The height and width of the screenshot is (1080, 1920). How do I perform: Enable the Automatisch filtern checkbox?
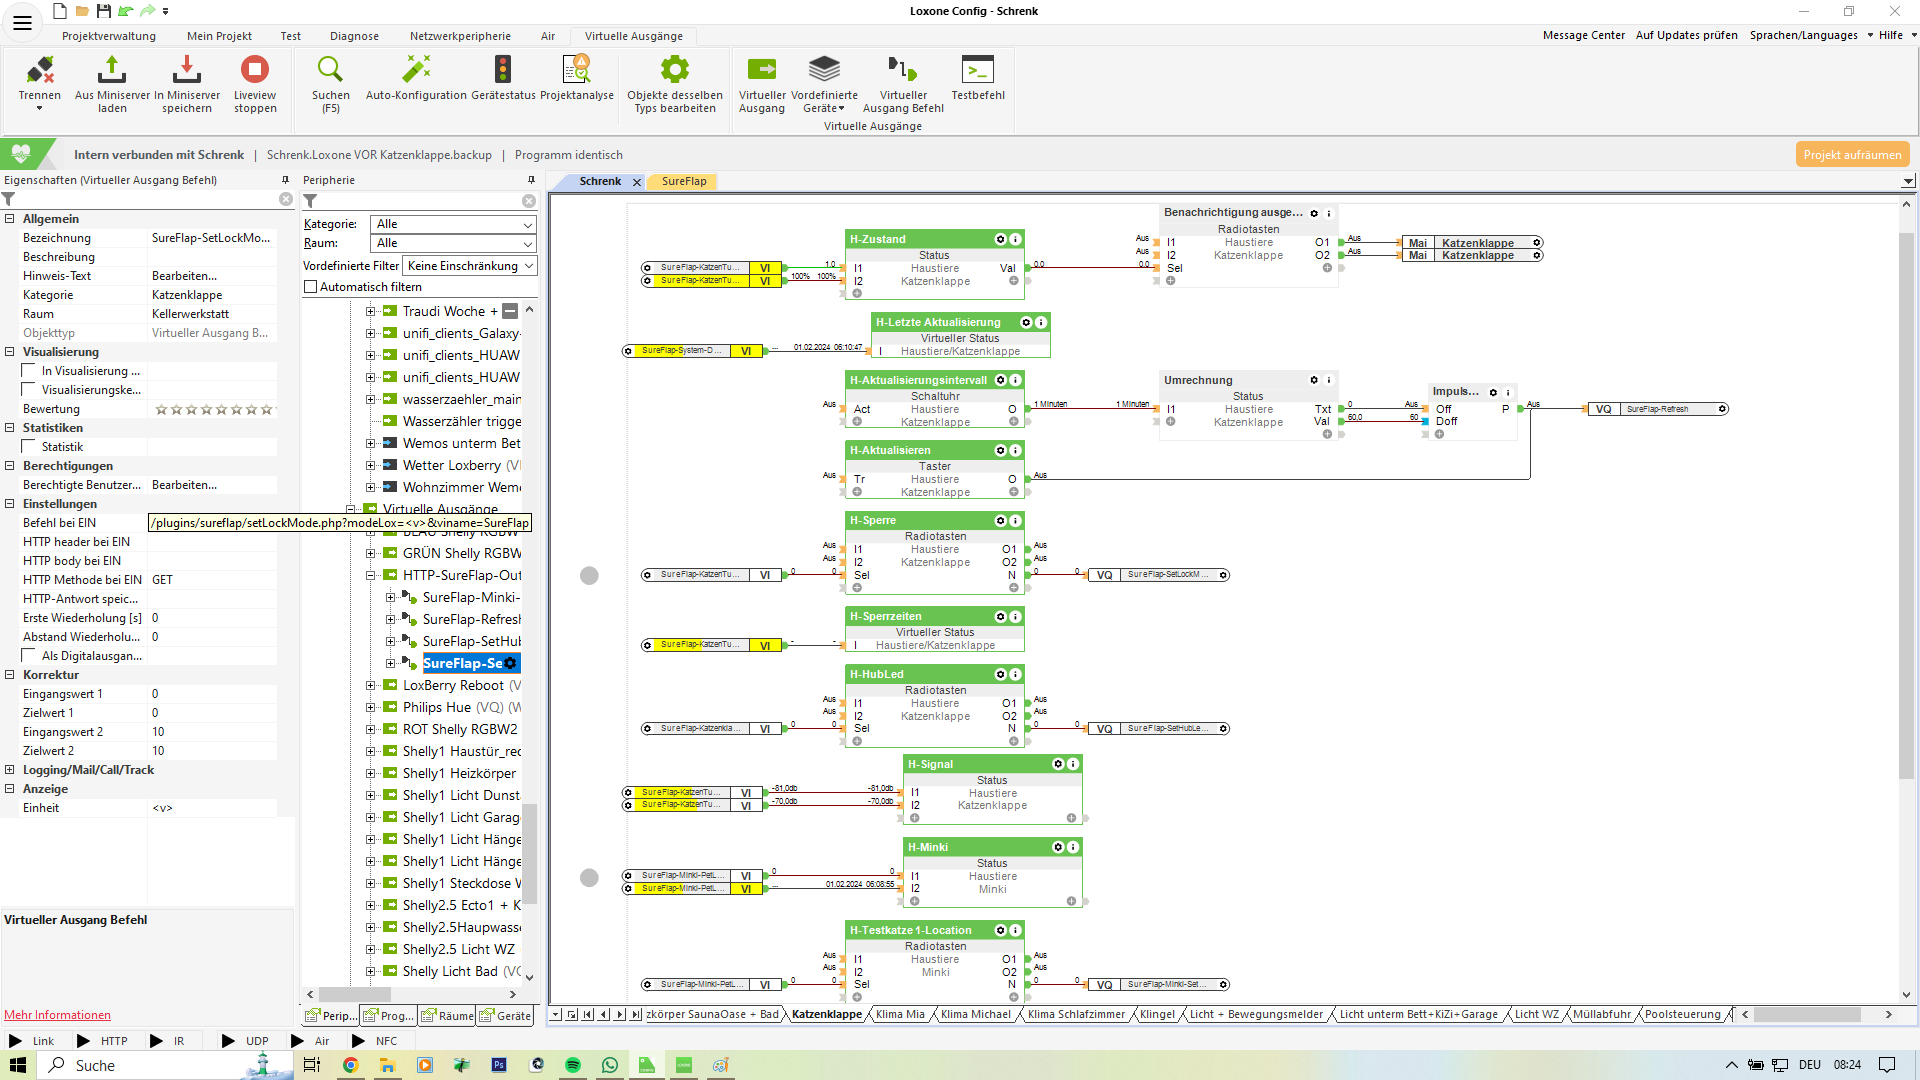[311, 287]
